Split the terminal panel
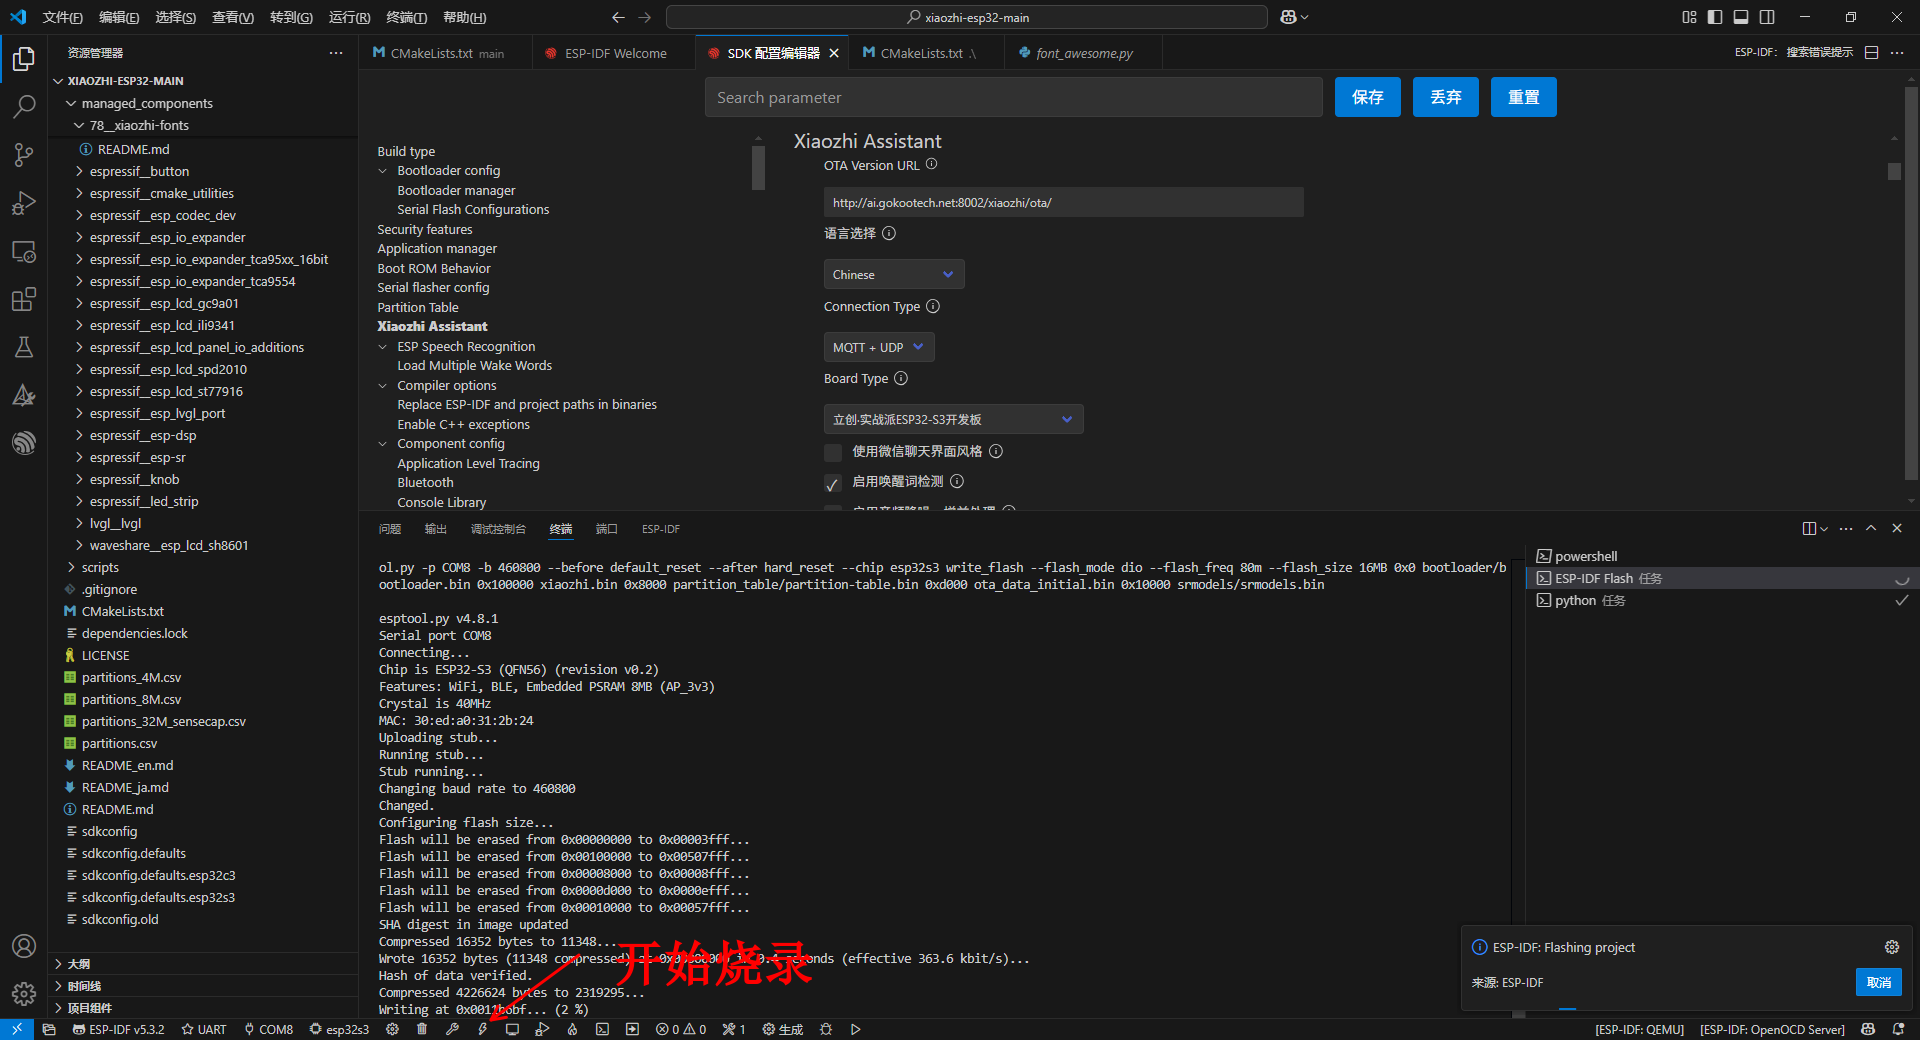Image resolution: width=1920 pixels, height=1040 pixels. click(x=1809, y=528)
